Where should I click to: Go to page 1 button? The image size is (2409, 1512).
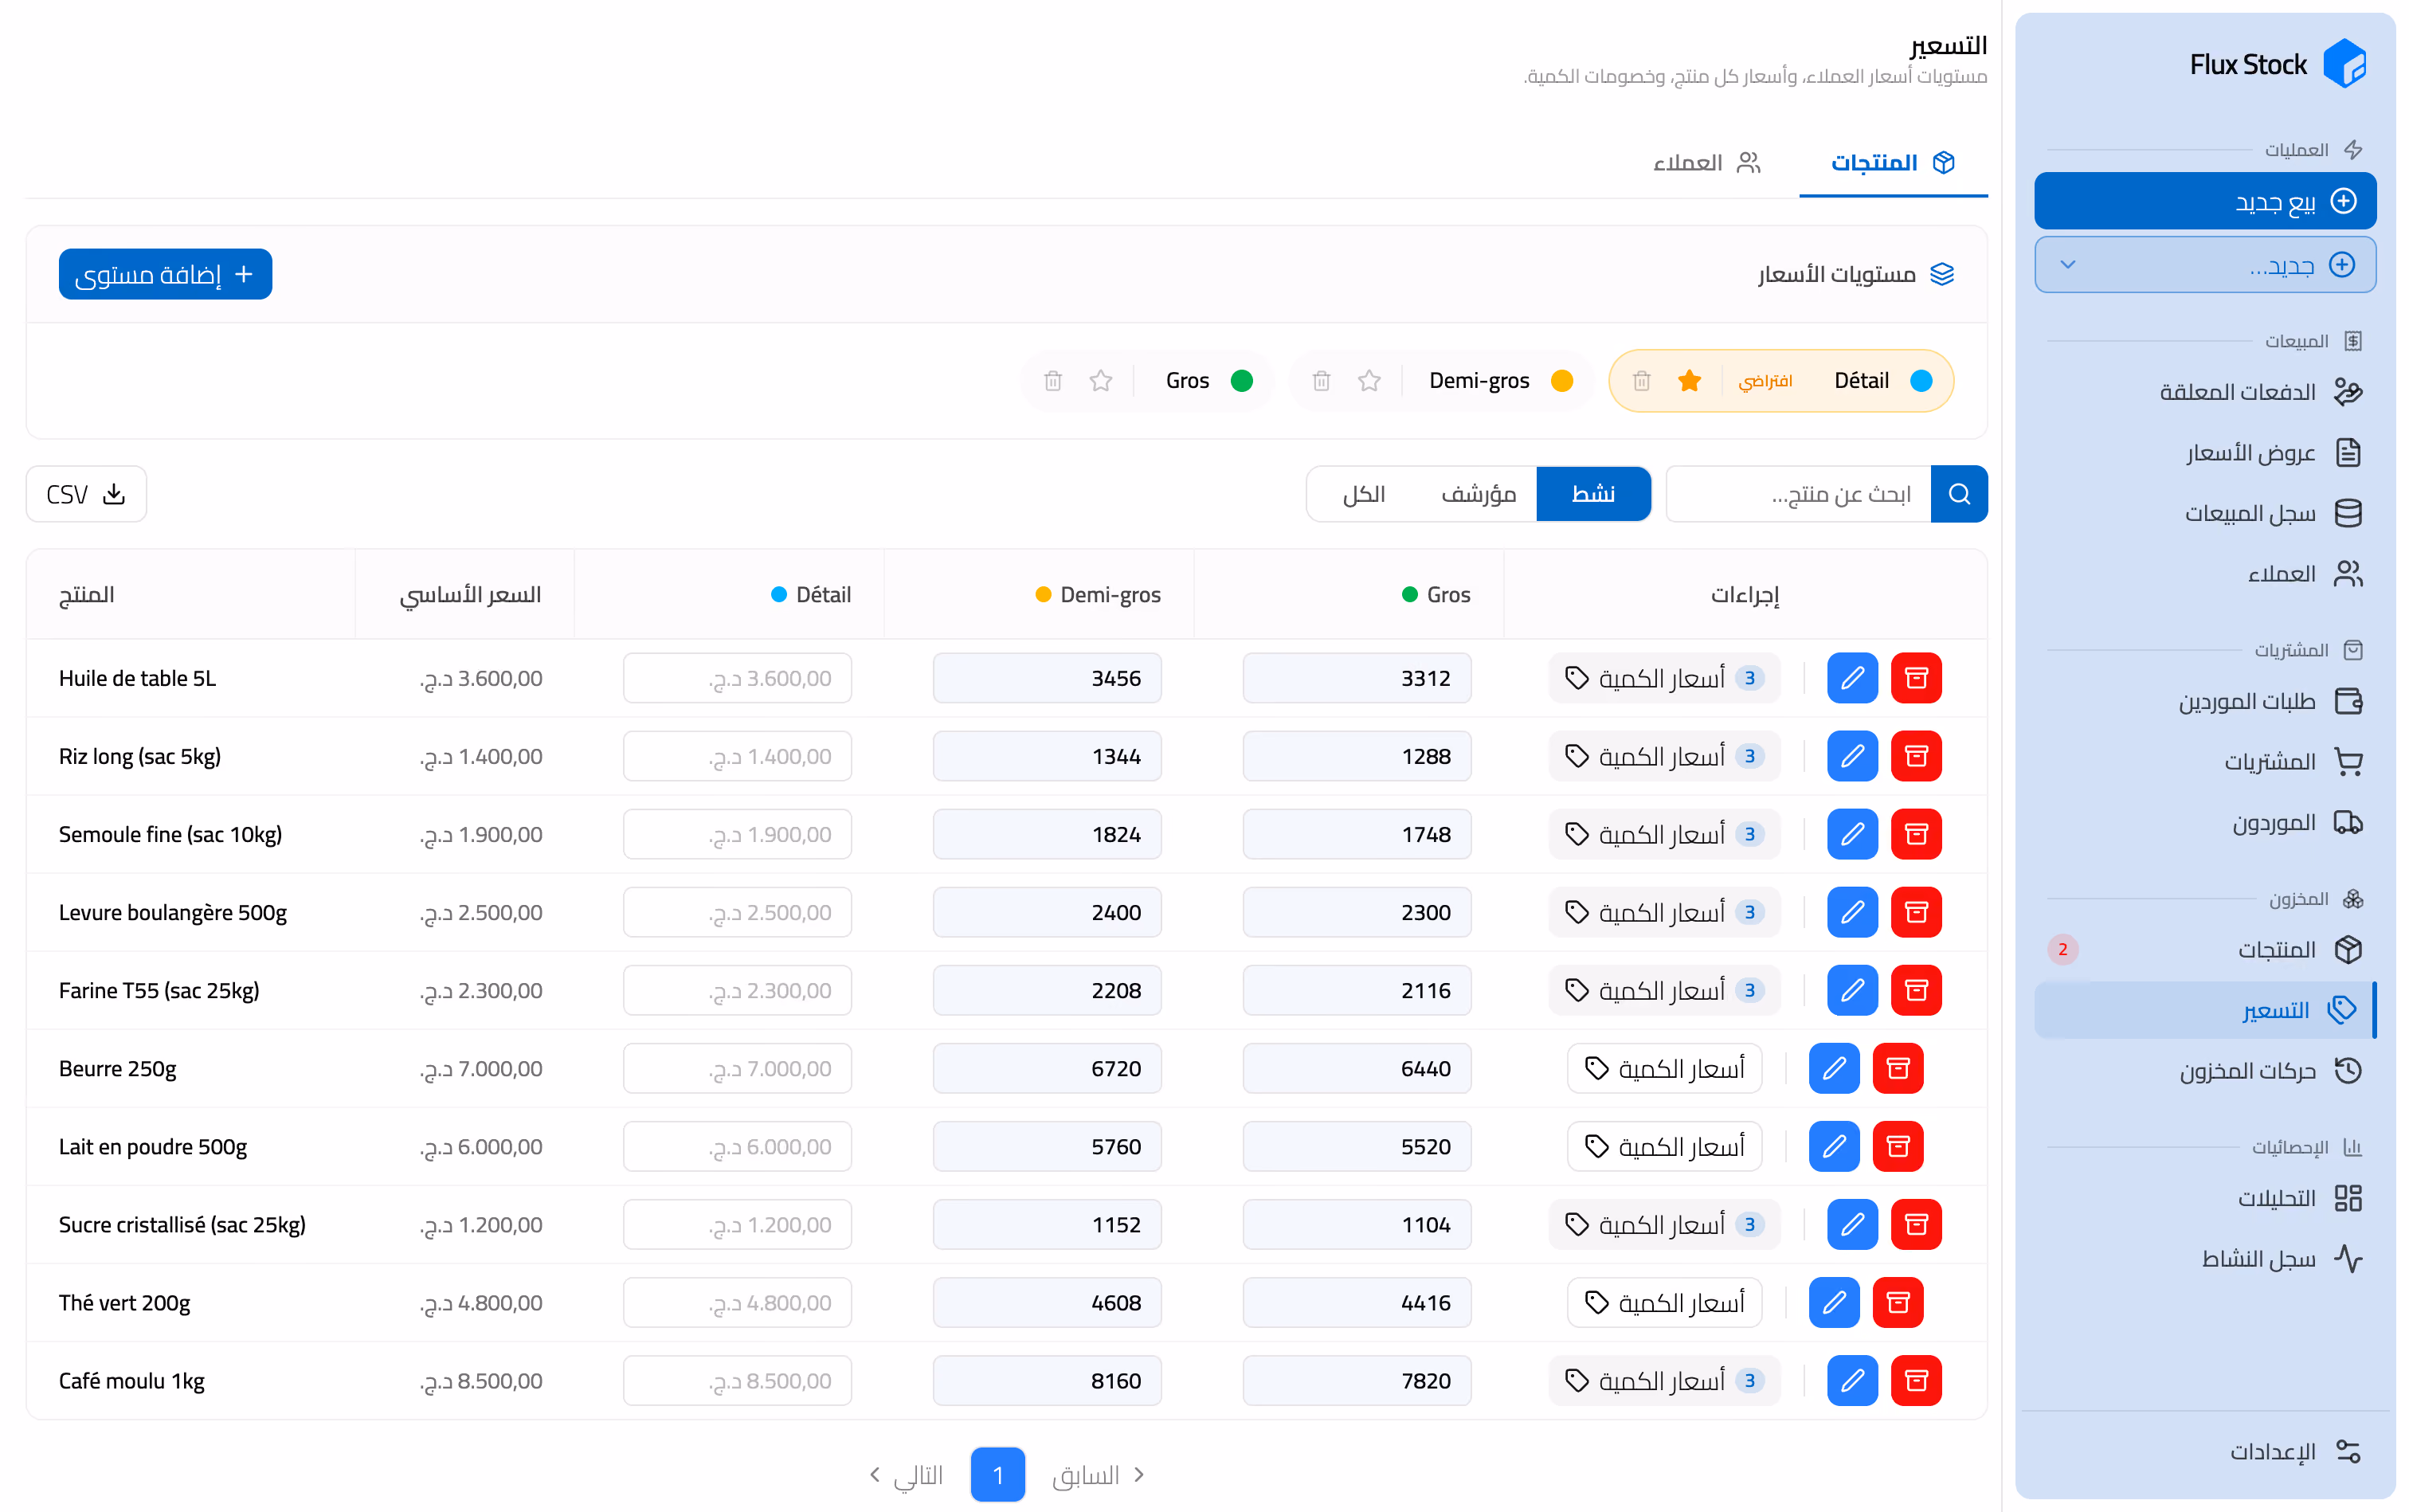point(997,1474)
